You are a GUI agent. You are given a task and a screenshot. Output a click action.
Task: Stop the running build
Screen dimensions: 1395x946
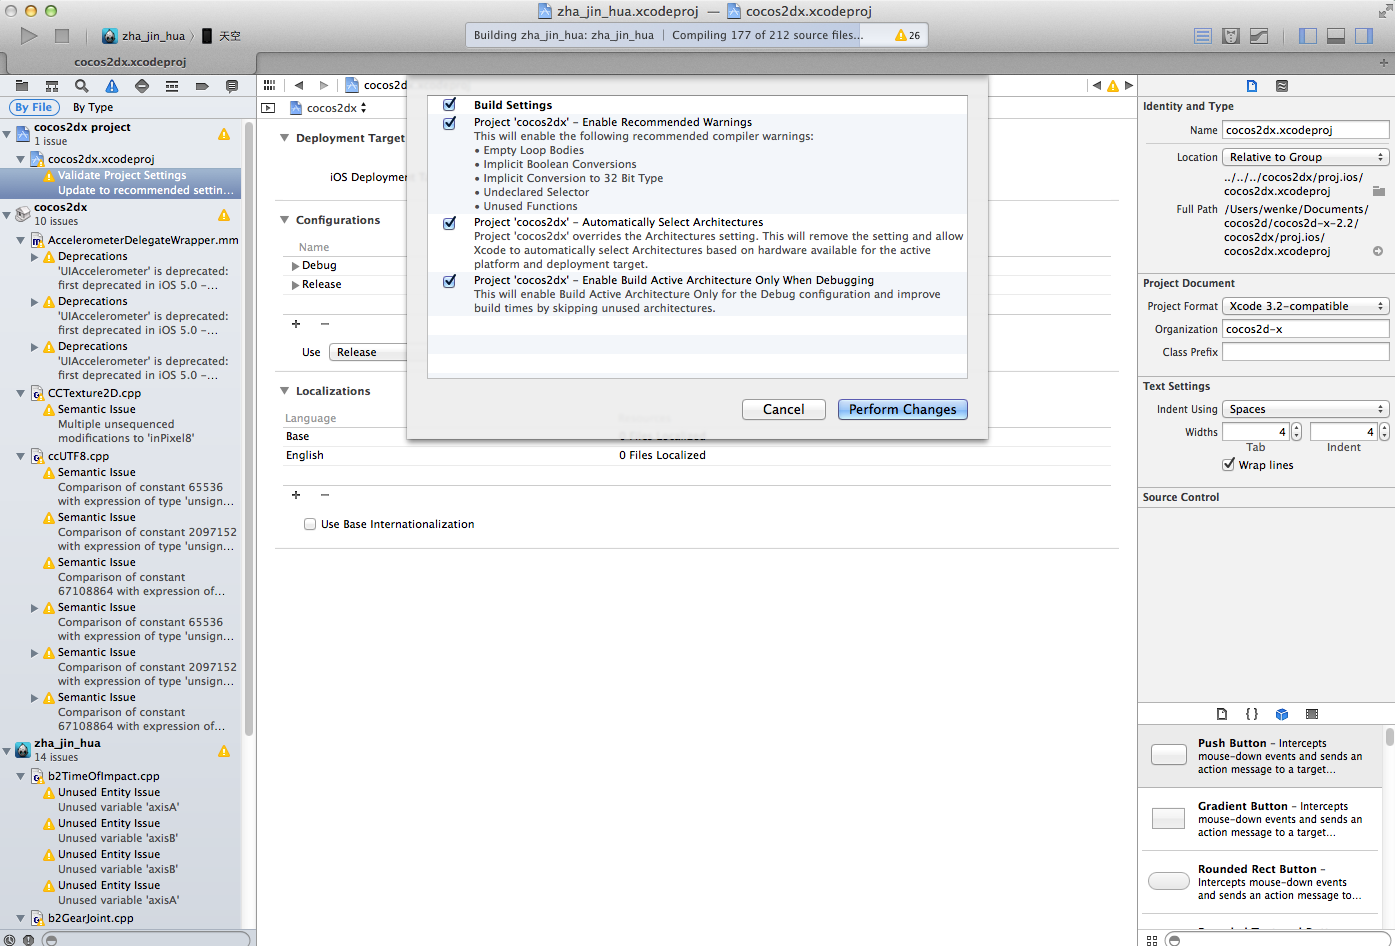pos(62,36)
